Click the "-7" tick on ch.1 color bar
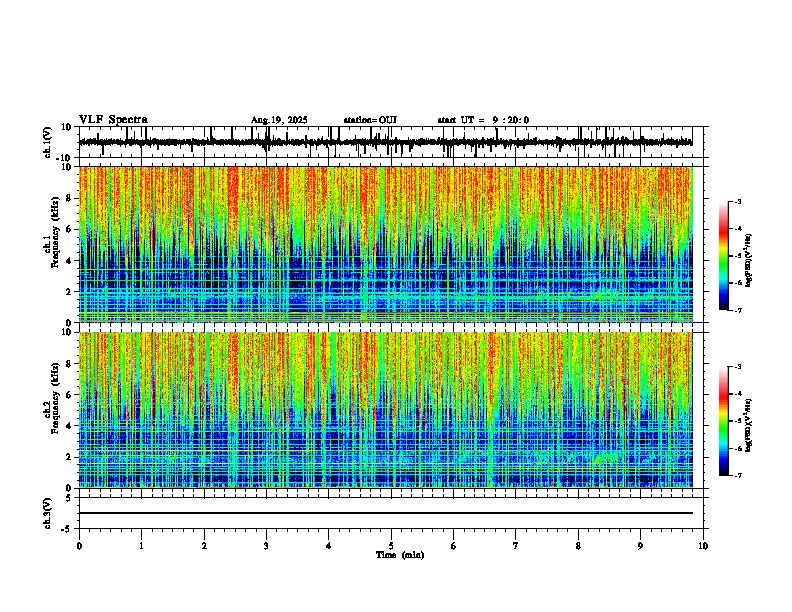Viewport: 792px width, 612px height. click(x=737, y=310)
